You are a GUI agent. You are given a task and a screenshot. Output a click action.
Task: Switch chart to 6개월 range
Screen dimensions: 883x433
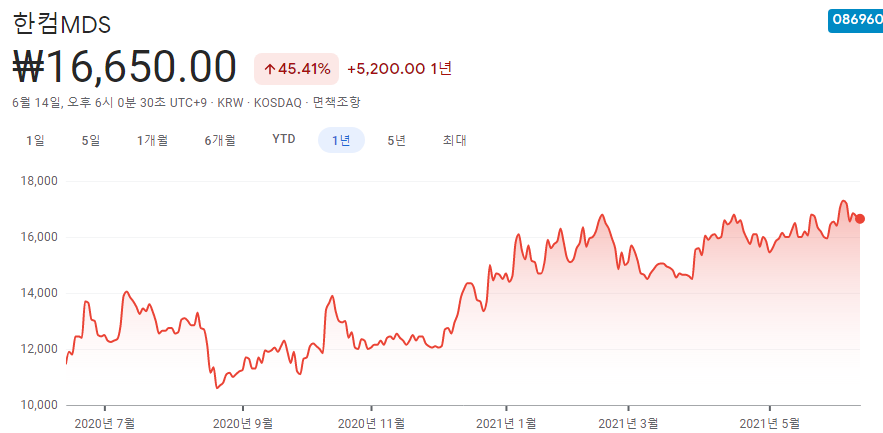coord(220,140)
